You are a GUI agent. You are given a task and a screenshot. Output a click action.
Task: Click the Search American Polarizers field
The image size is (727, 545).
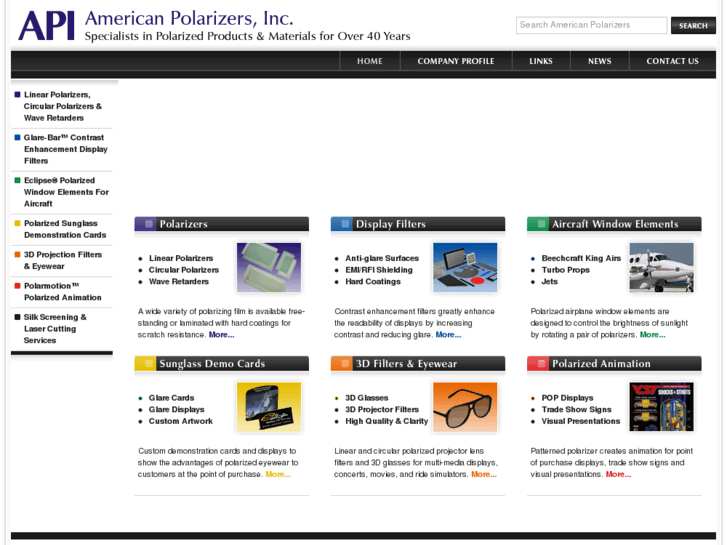coord(591,25)
